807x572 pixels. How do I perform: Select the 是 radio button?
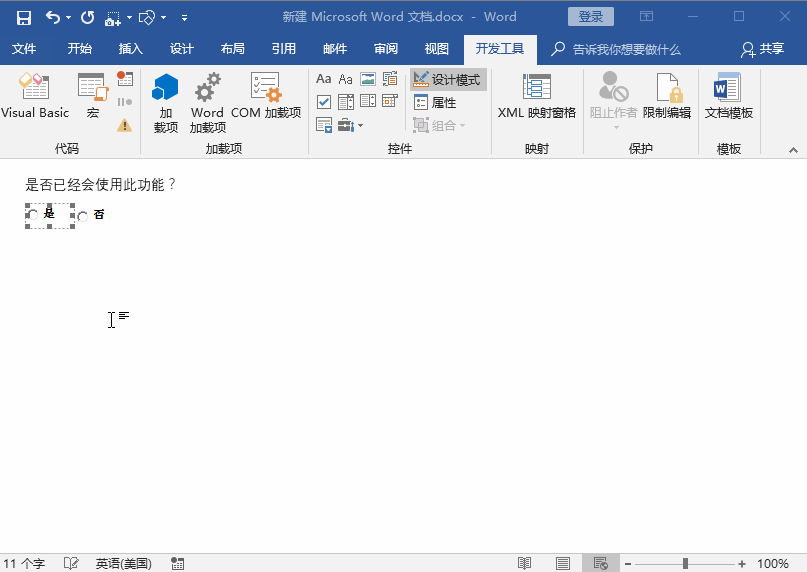[x=34, y=214]
